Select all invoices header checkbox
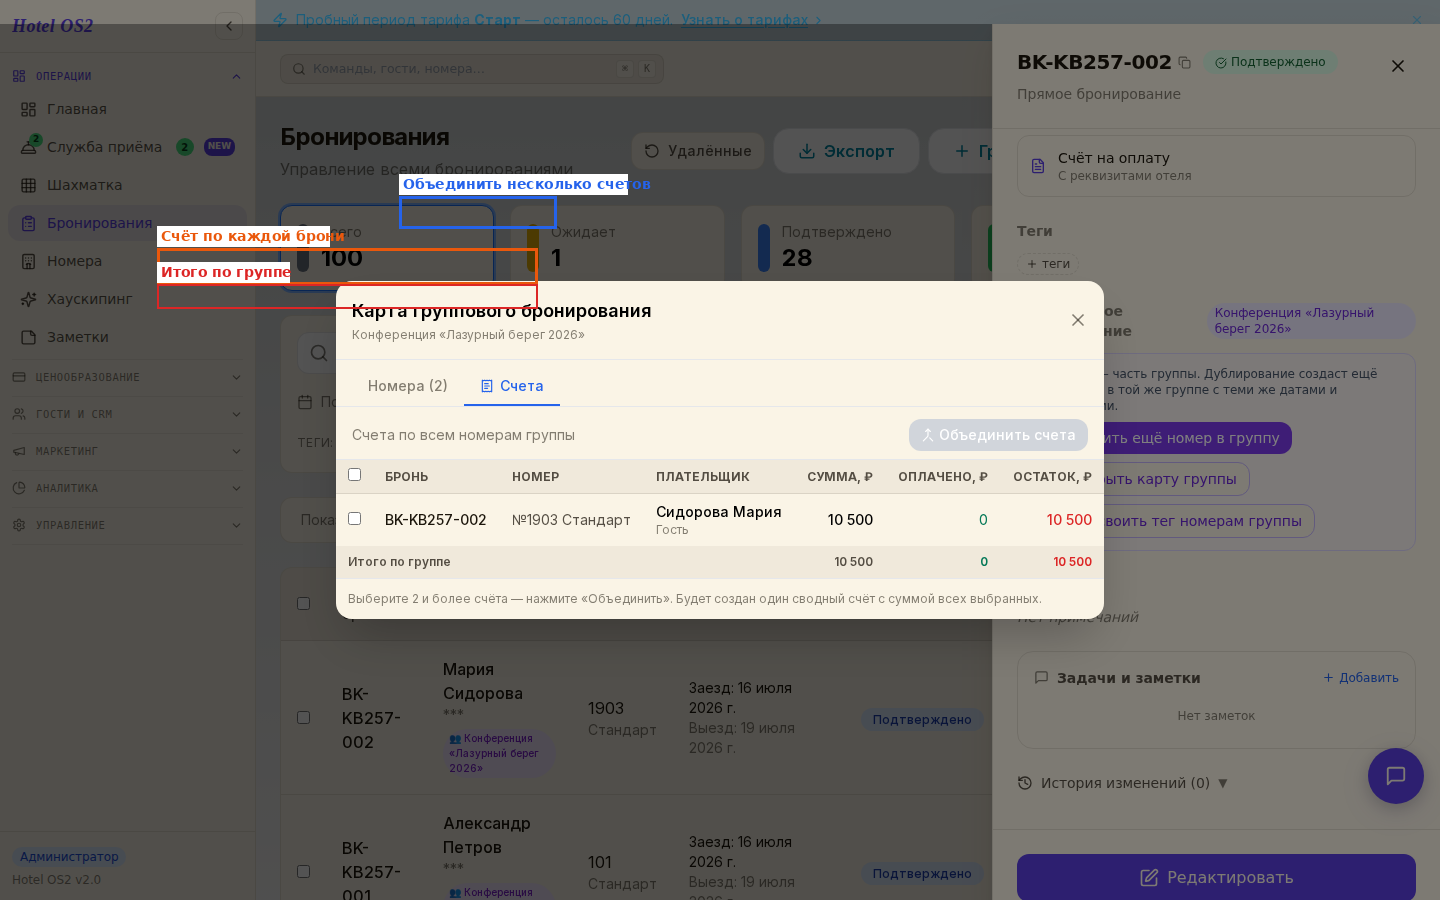 pyautogui.click(x=354, y=475)
